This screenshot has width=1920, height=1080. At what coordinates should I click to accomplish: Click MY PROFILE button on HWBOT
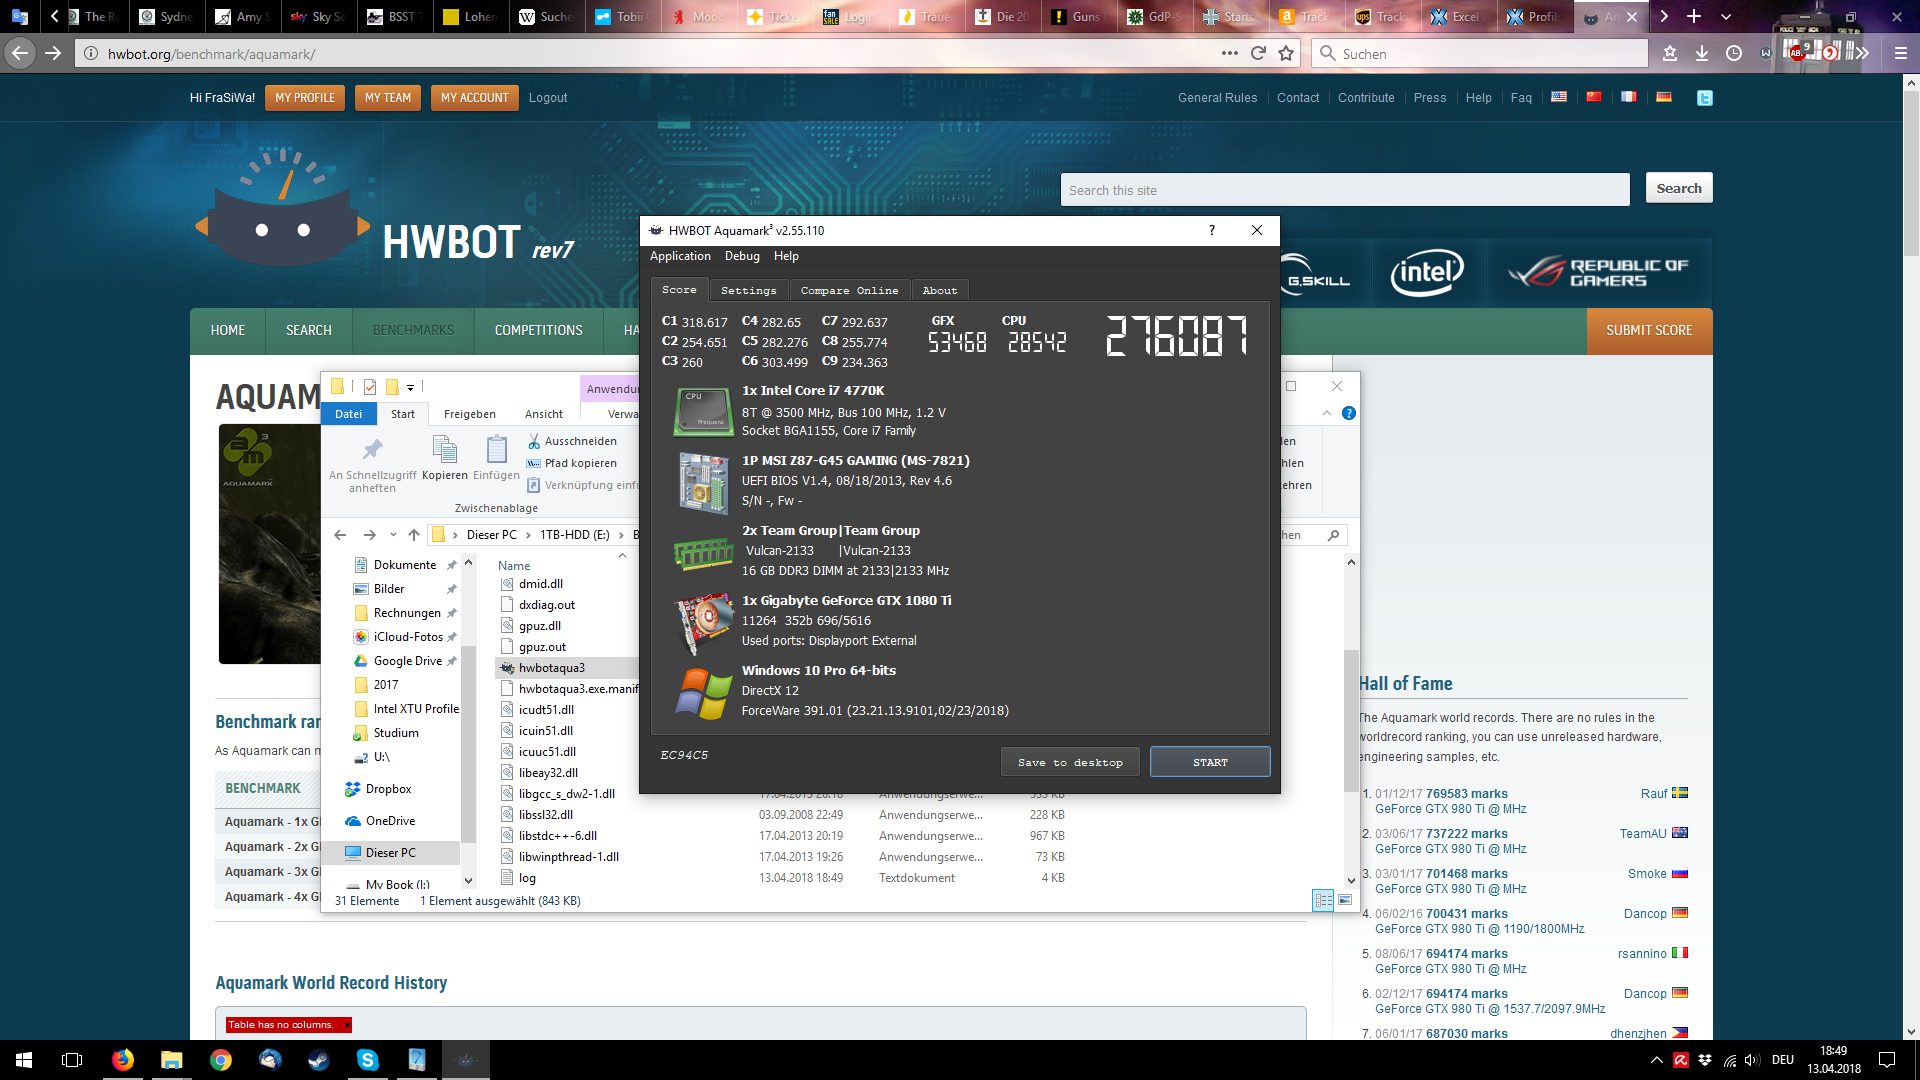305,98
